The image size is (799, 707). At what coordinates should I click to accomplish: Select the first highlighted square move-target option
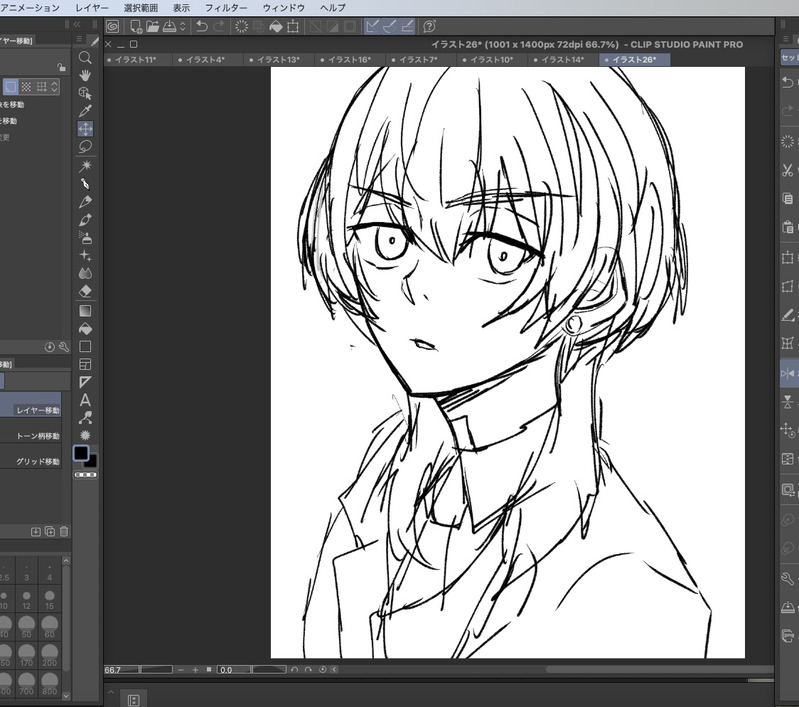coord(10,87)
